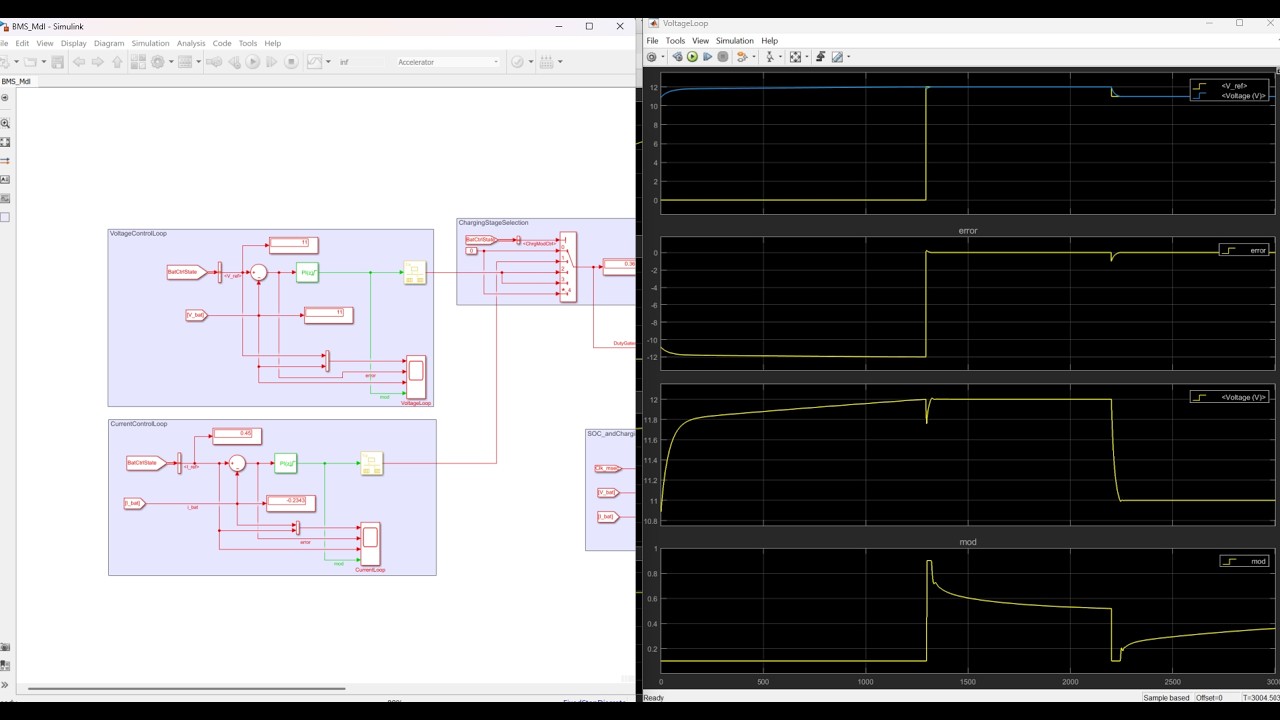Select the Image tool in canvas palette
The height and width of the screenshot is (720, 1280).
click(x=5, y=198)
